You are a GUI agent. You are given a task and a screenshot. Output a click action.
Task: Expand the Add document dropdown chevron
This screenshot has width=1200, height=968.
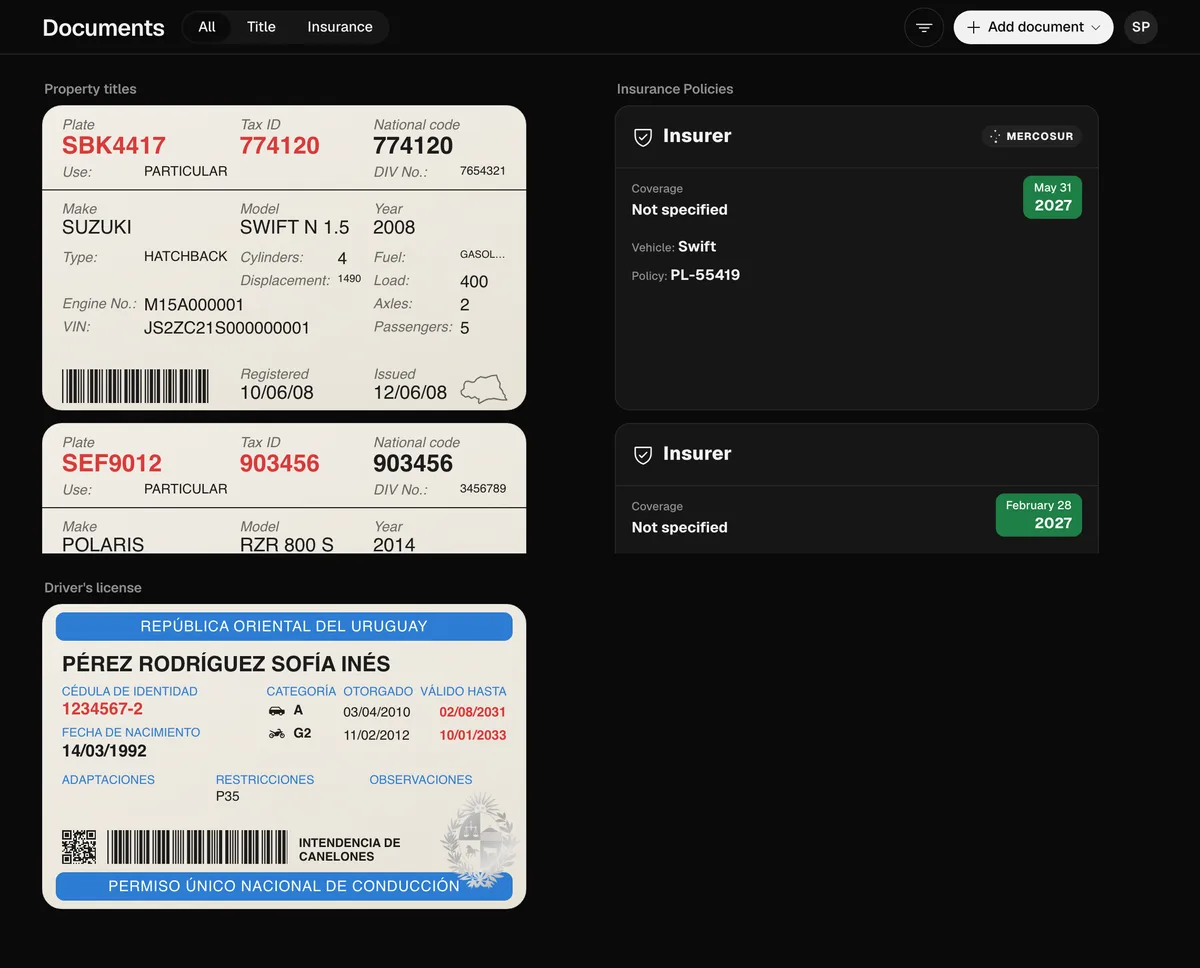(1096, 27)
